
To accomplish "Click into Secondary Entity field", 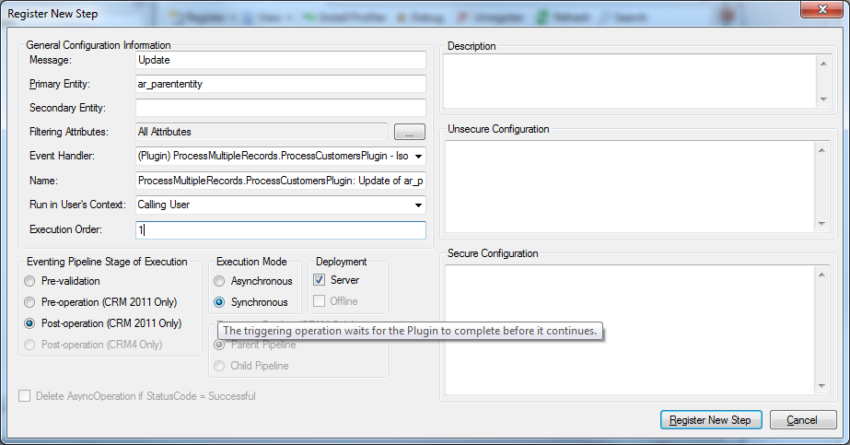I will point(280,108).
